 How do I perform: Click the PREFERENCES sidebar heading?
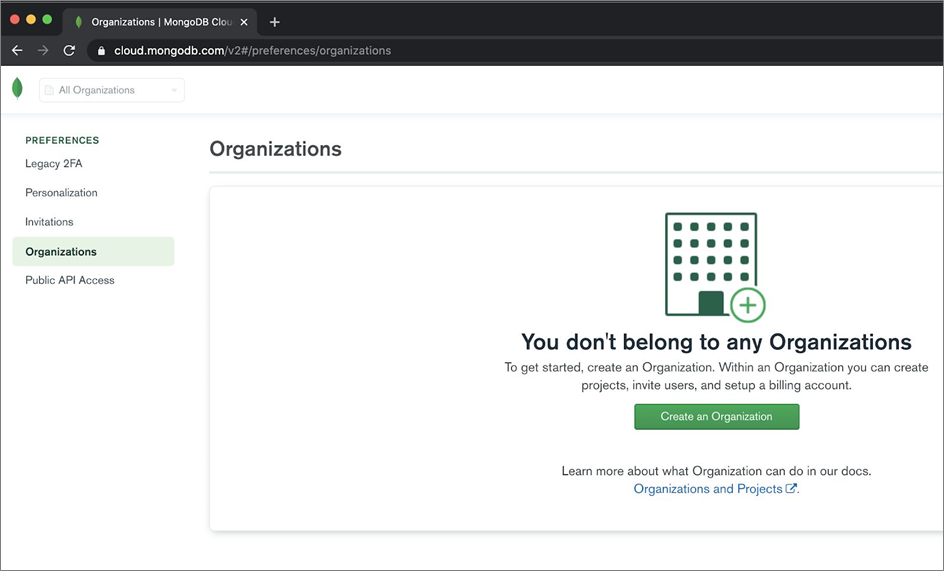(x=62, y=140)
